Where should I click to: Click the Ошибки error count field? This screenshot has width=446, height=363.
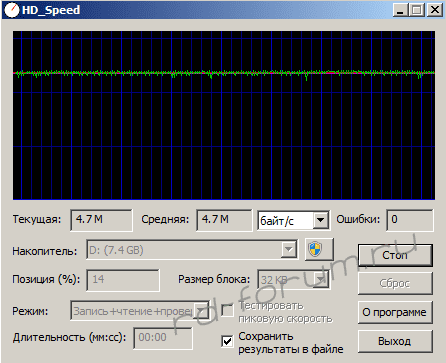(410, 220)
